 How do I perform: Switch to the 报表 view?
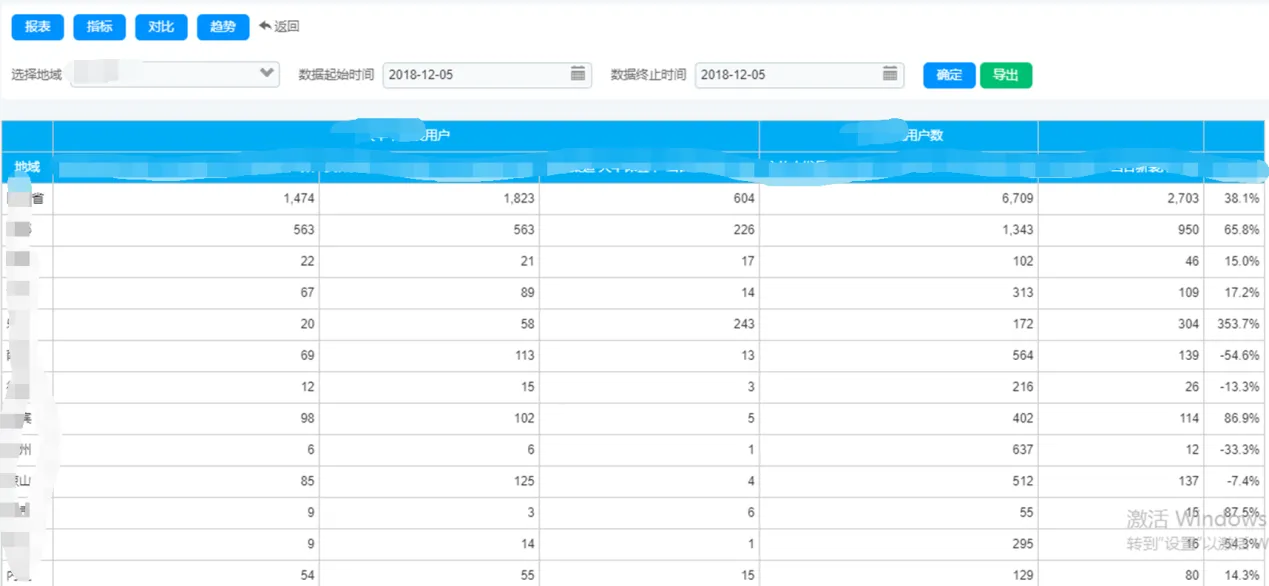pos(37,27)
